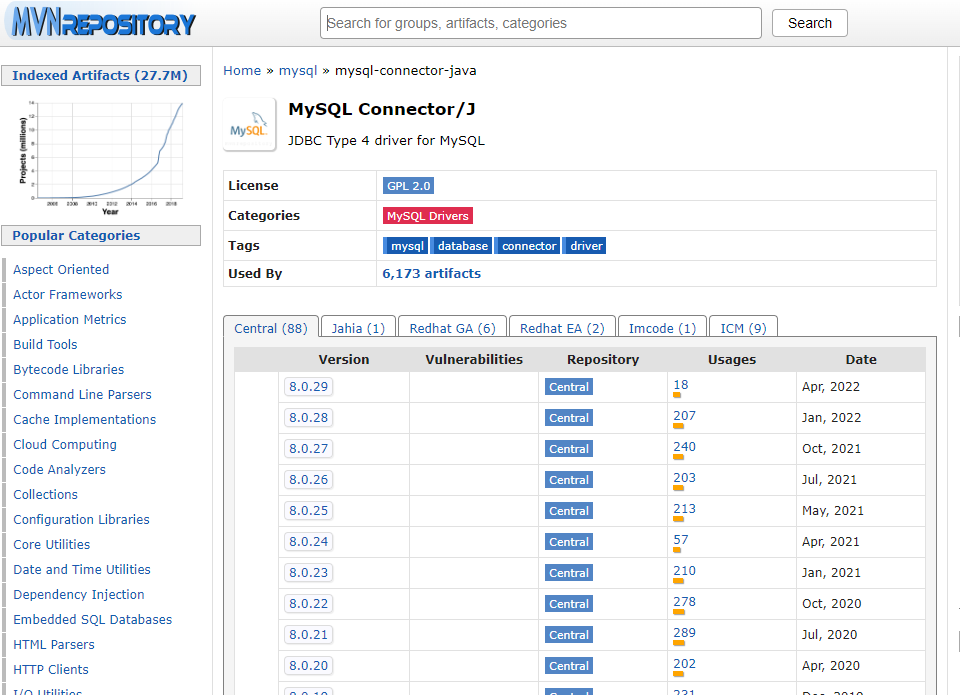Open the Dependency Injection category
Image resolution: width=960 pixels, height=695 pixels.
[x=79, y=595]
